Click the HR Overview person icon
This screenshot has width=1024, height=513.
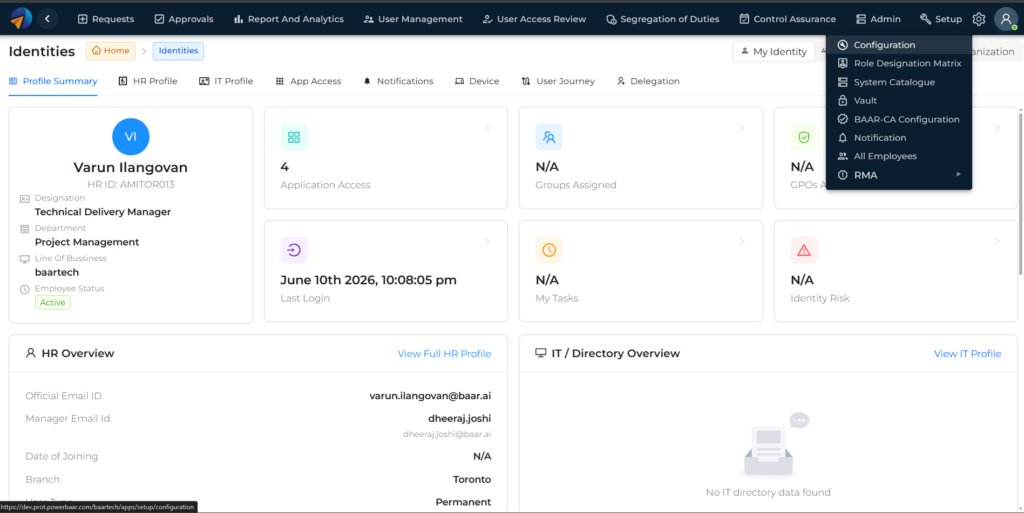(30, 353)
